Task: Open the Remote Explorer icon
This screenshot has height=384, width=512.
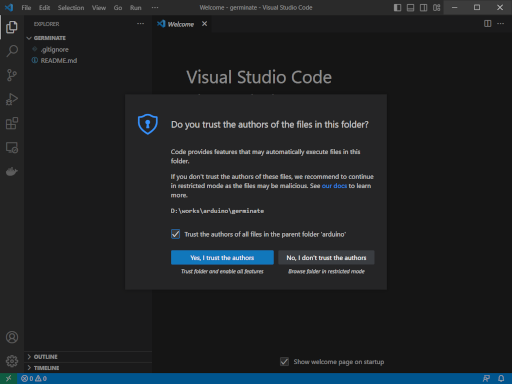Action: 12,147
